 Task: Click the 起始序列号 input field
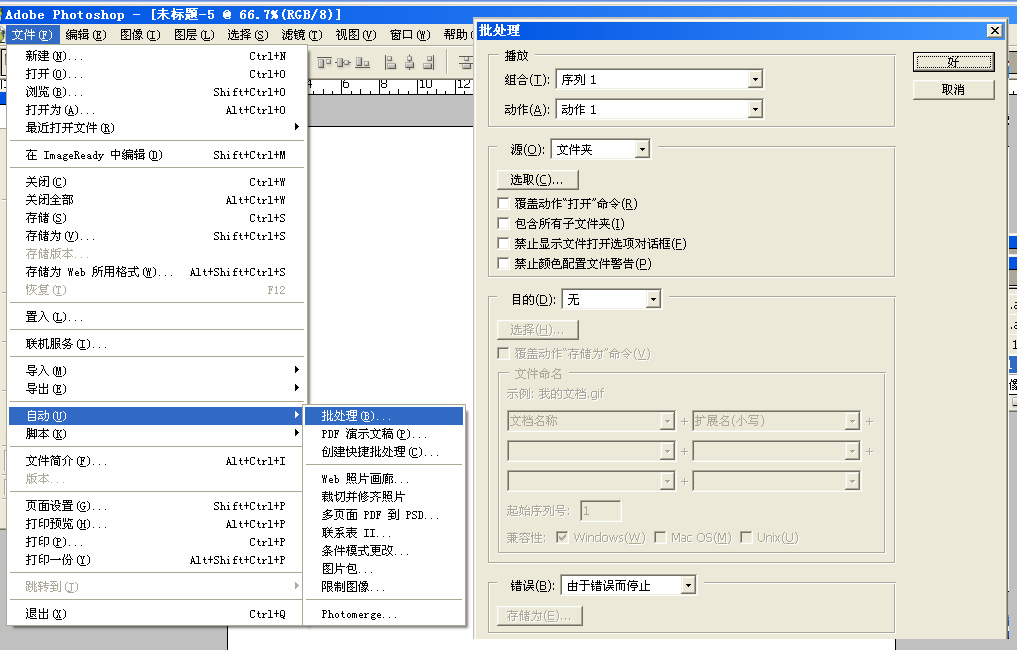point(601,511)
